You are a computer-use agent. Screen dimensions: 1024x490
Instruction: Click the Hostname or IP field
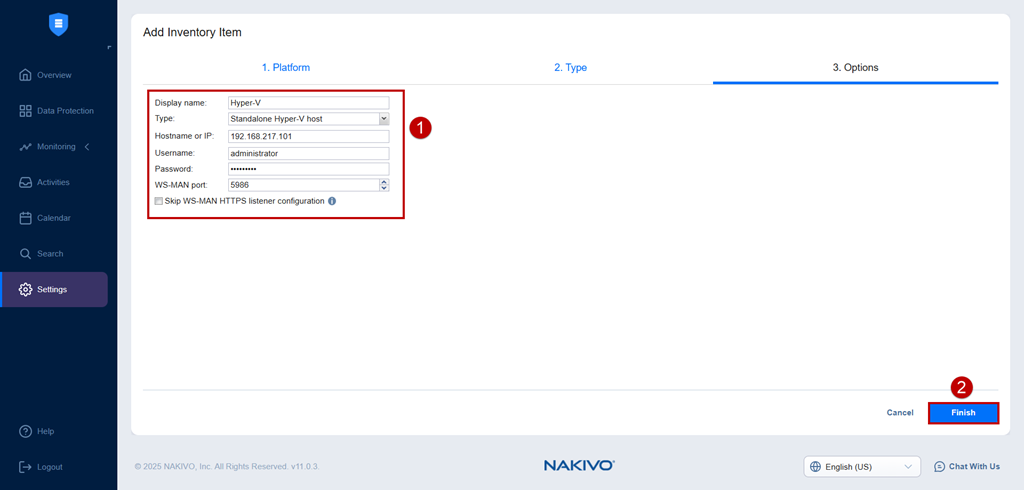[x=308, y=137]
